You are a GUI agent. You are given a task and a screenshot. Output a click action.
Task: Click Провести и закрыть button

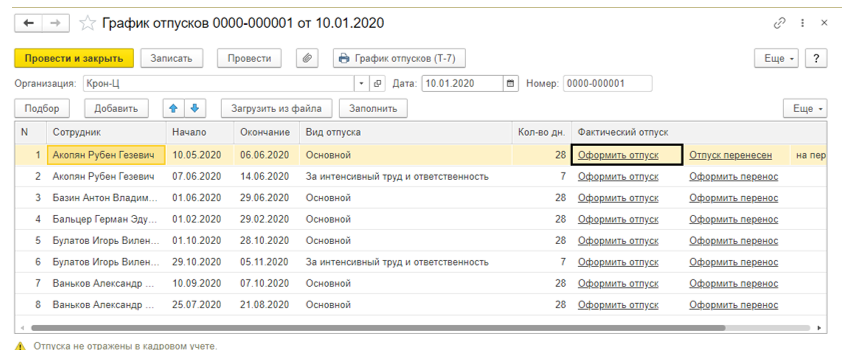(x=74, y=58)
